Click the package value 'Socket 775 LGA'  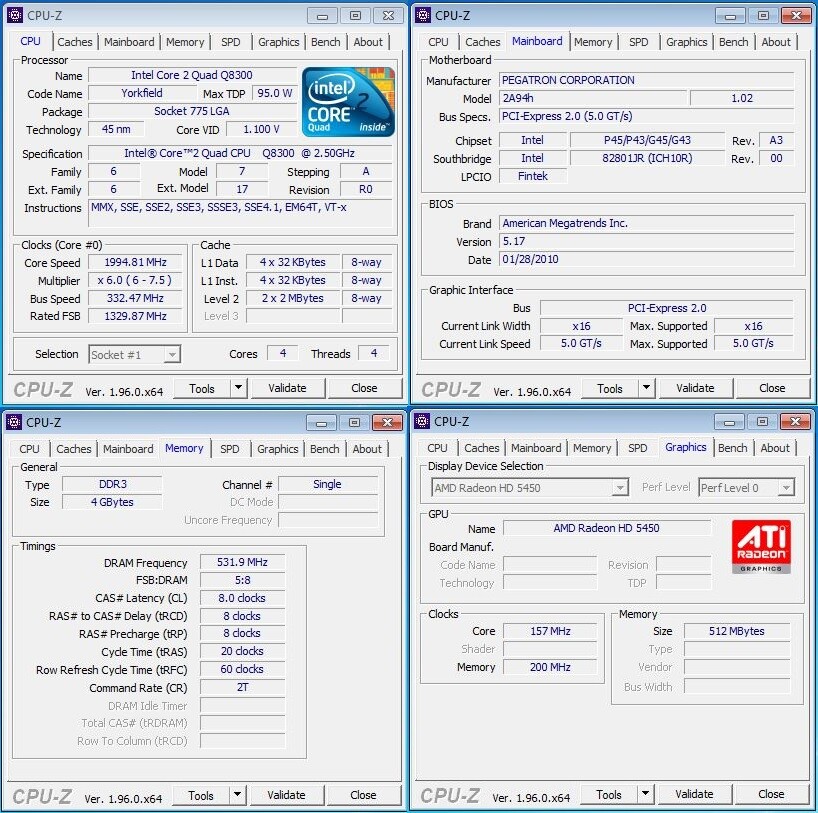192,111
